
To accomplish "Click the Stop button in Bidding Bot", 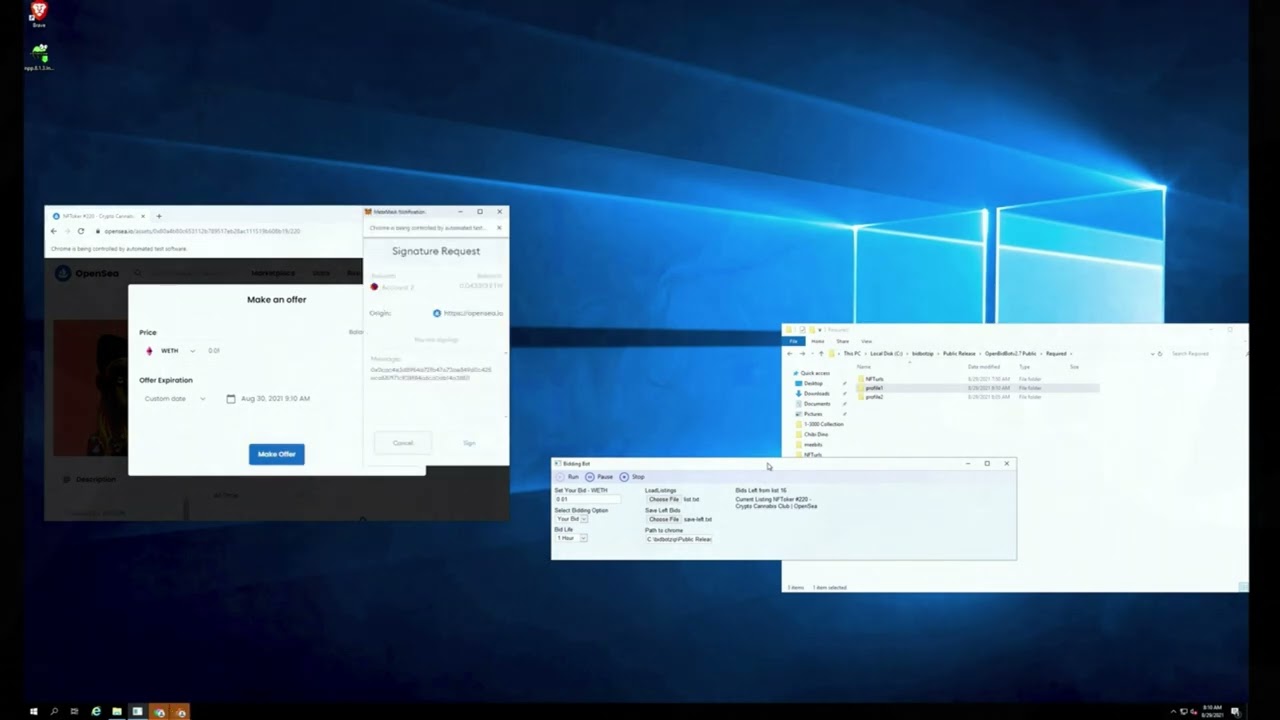I will [632, 477].
